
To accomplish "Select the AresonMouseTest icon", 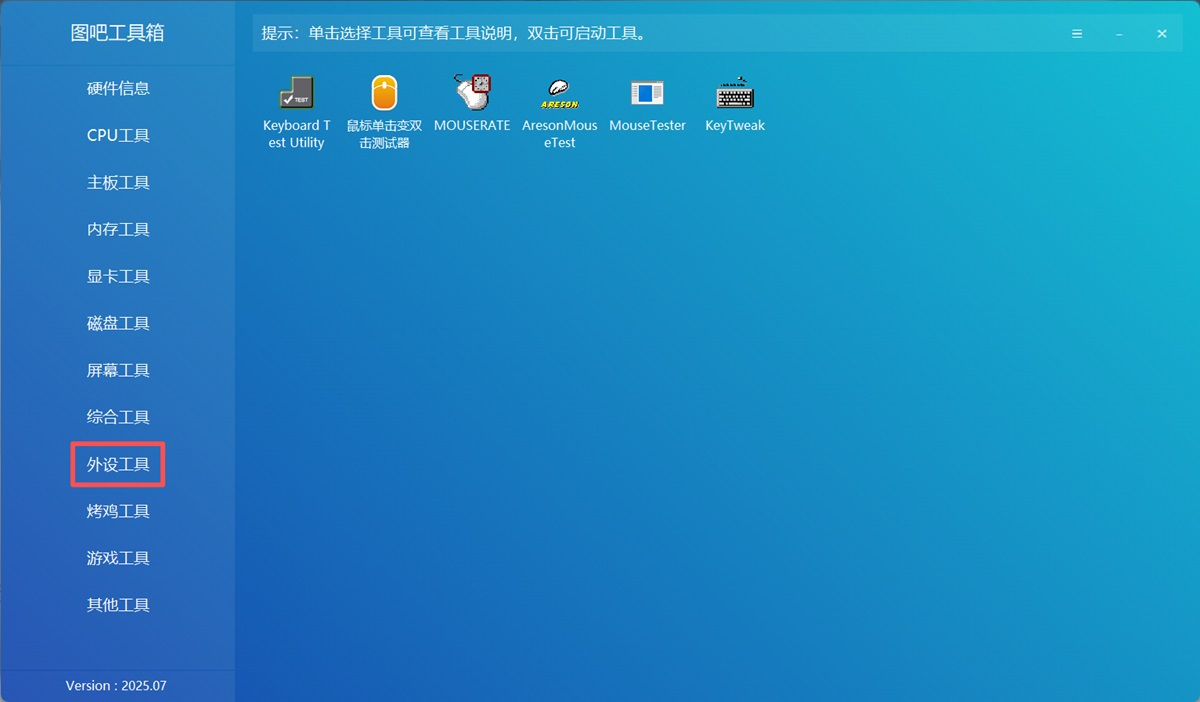I will [x=560, y=93].
